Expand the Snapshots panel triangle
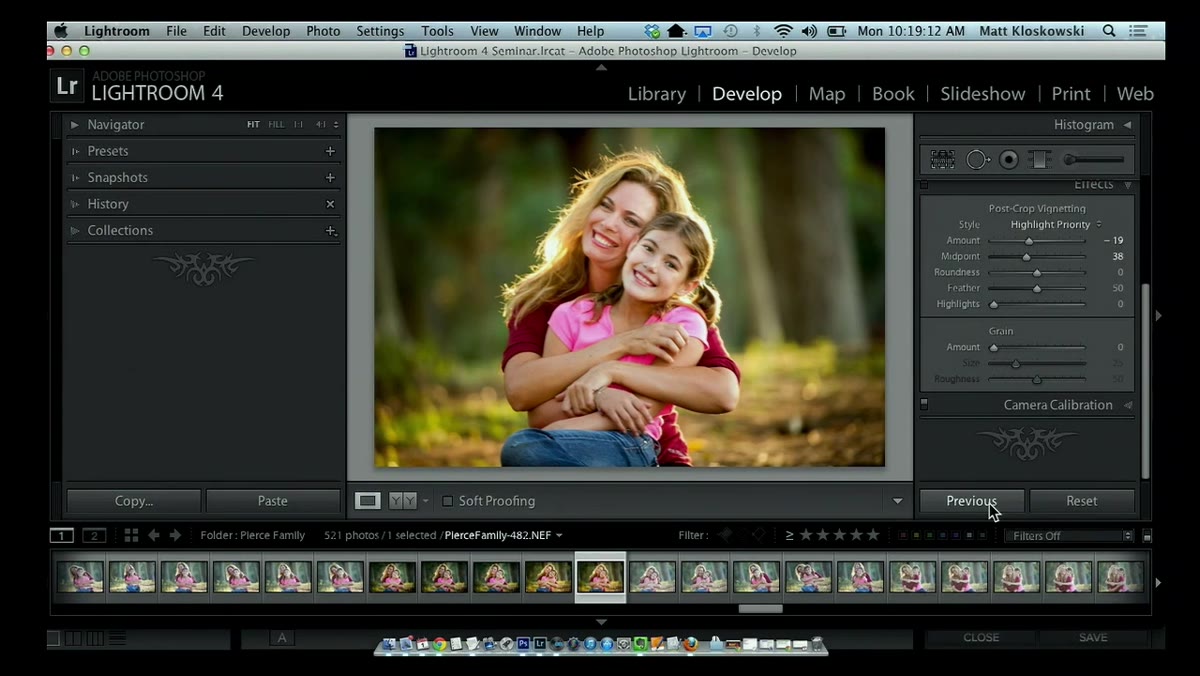Screen dimensions: 1200x676 [75, 177]
